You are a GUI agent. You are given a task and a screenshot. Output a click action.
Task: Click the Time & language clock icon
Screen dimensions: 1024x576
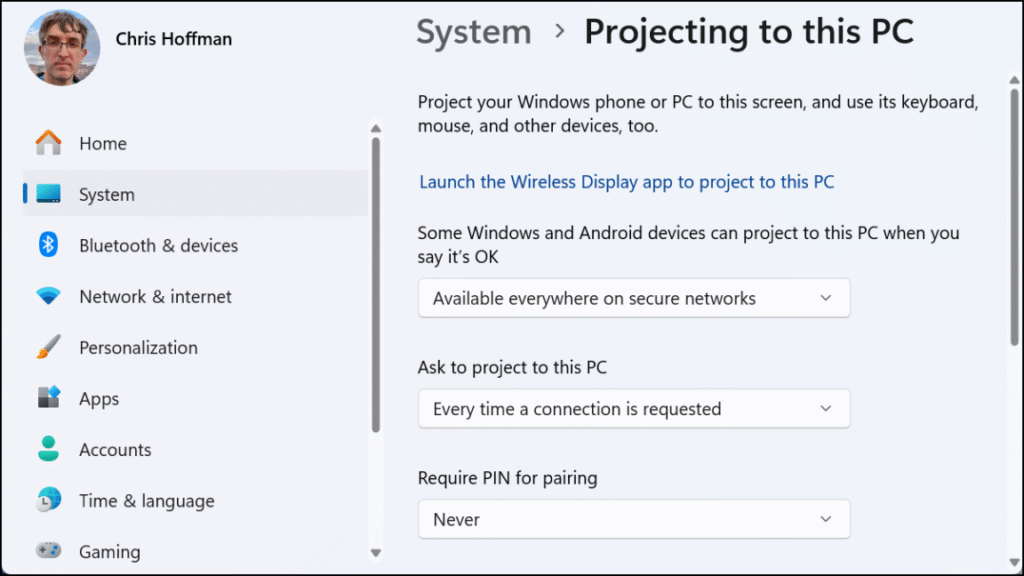pyautogui.click(x=48, y=500)
